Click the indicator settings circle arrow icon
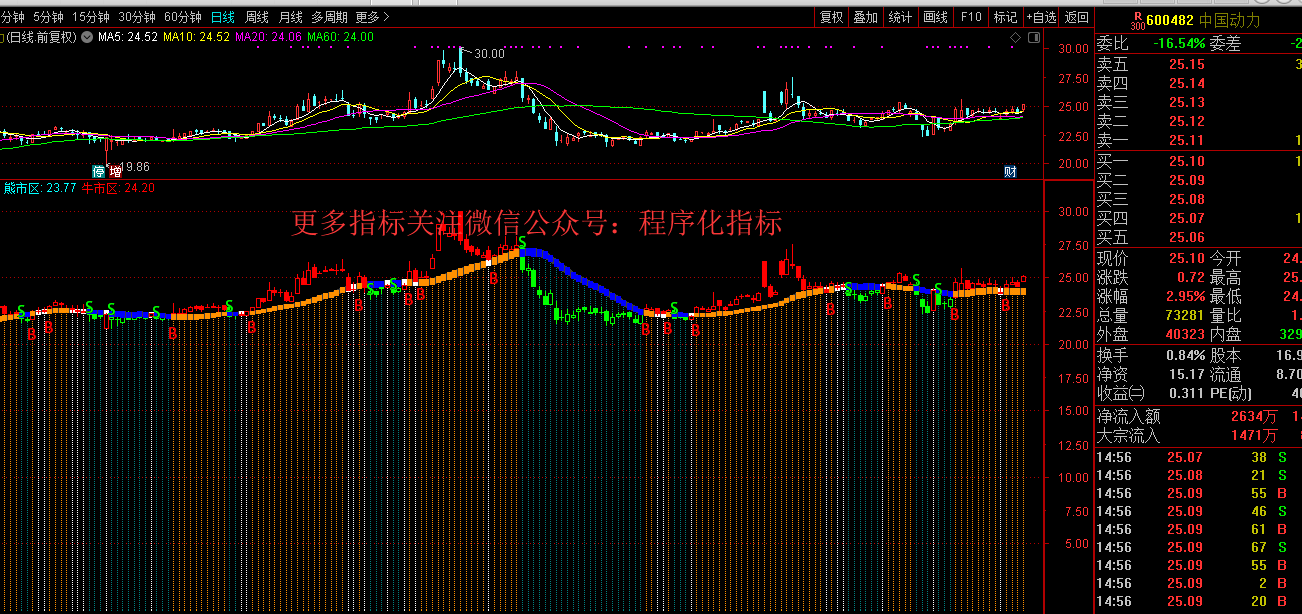This screenshot has height=614, width=1302. [x=86, y=37]
